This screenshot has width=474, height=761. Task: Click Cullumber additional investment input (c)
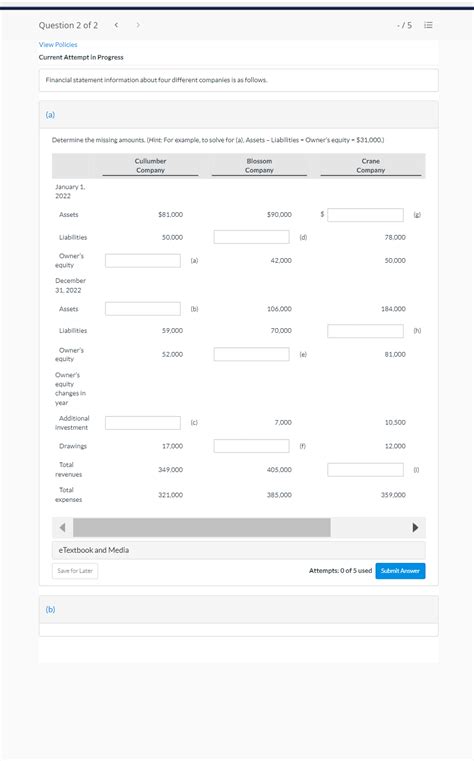(x=143, y=423)
